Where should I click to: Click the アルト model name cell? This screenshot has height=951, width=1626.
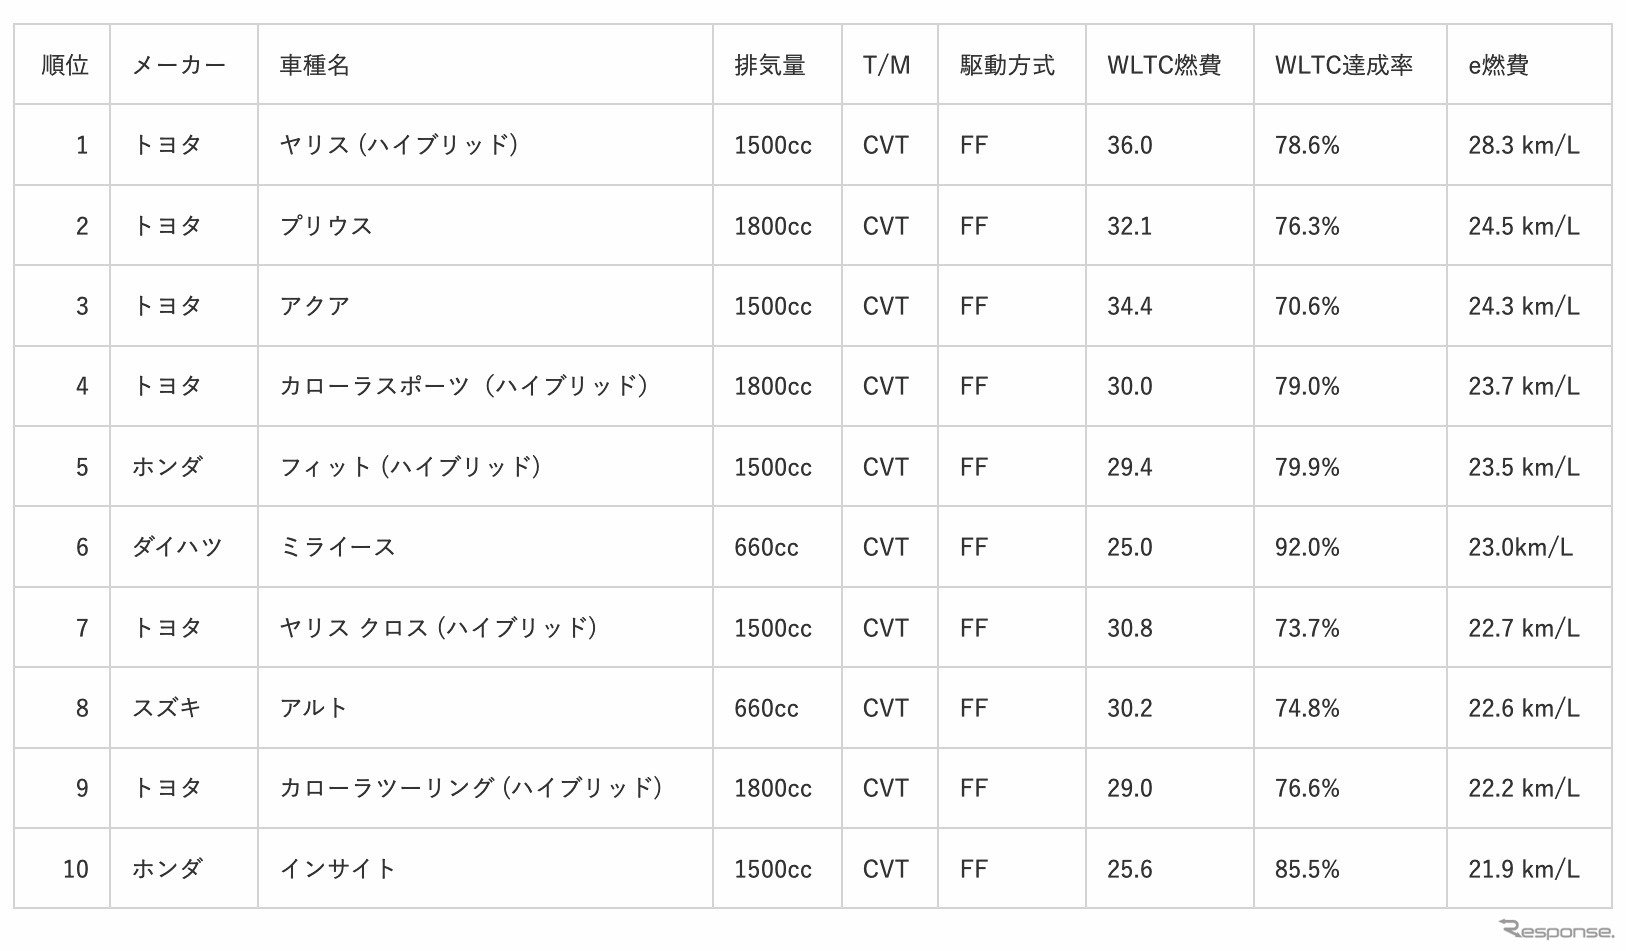click(x=314, y=708)
